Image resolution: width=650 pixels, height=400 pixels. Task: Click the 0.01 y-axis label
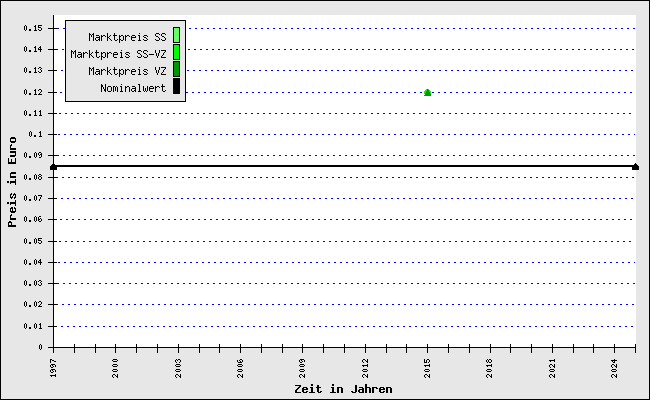[33, 326]
